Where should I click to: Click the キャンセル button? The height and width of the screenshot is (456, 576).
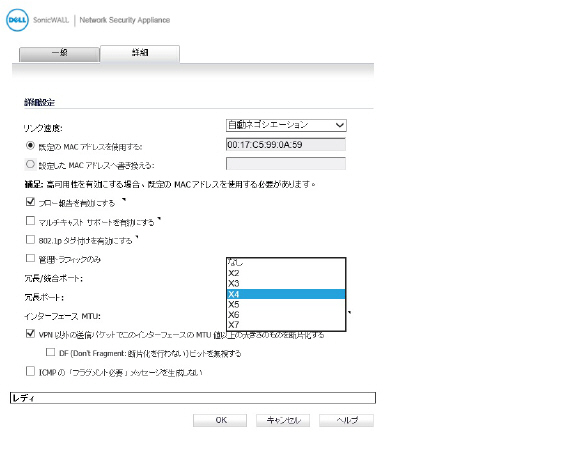tap(283, 420)
